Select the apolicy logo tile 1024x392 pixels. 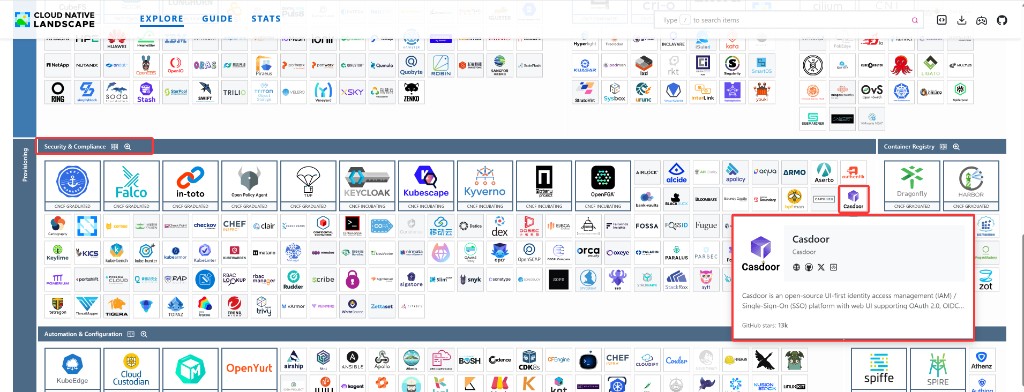click(735, 172)
